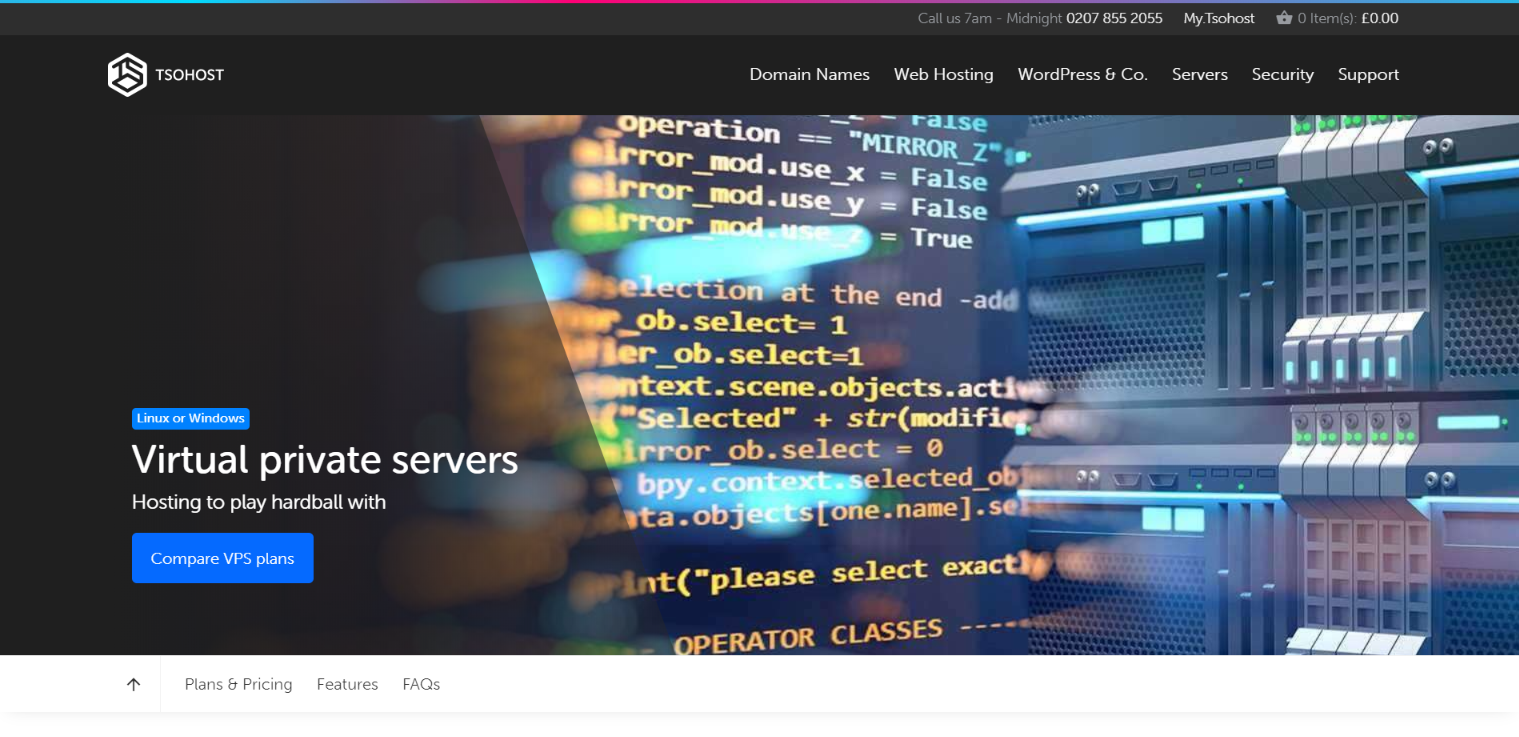This screenshot has height=737, width=1519.
Task: Expand the WordPress & Co. menu
Action: (1082, 75)
